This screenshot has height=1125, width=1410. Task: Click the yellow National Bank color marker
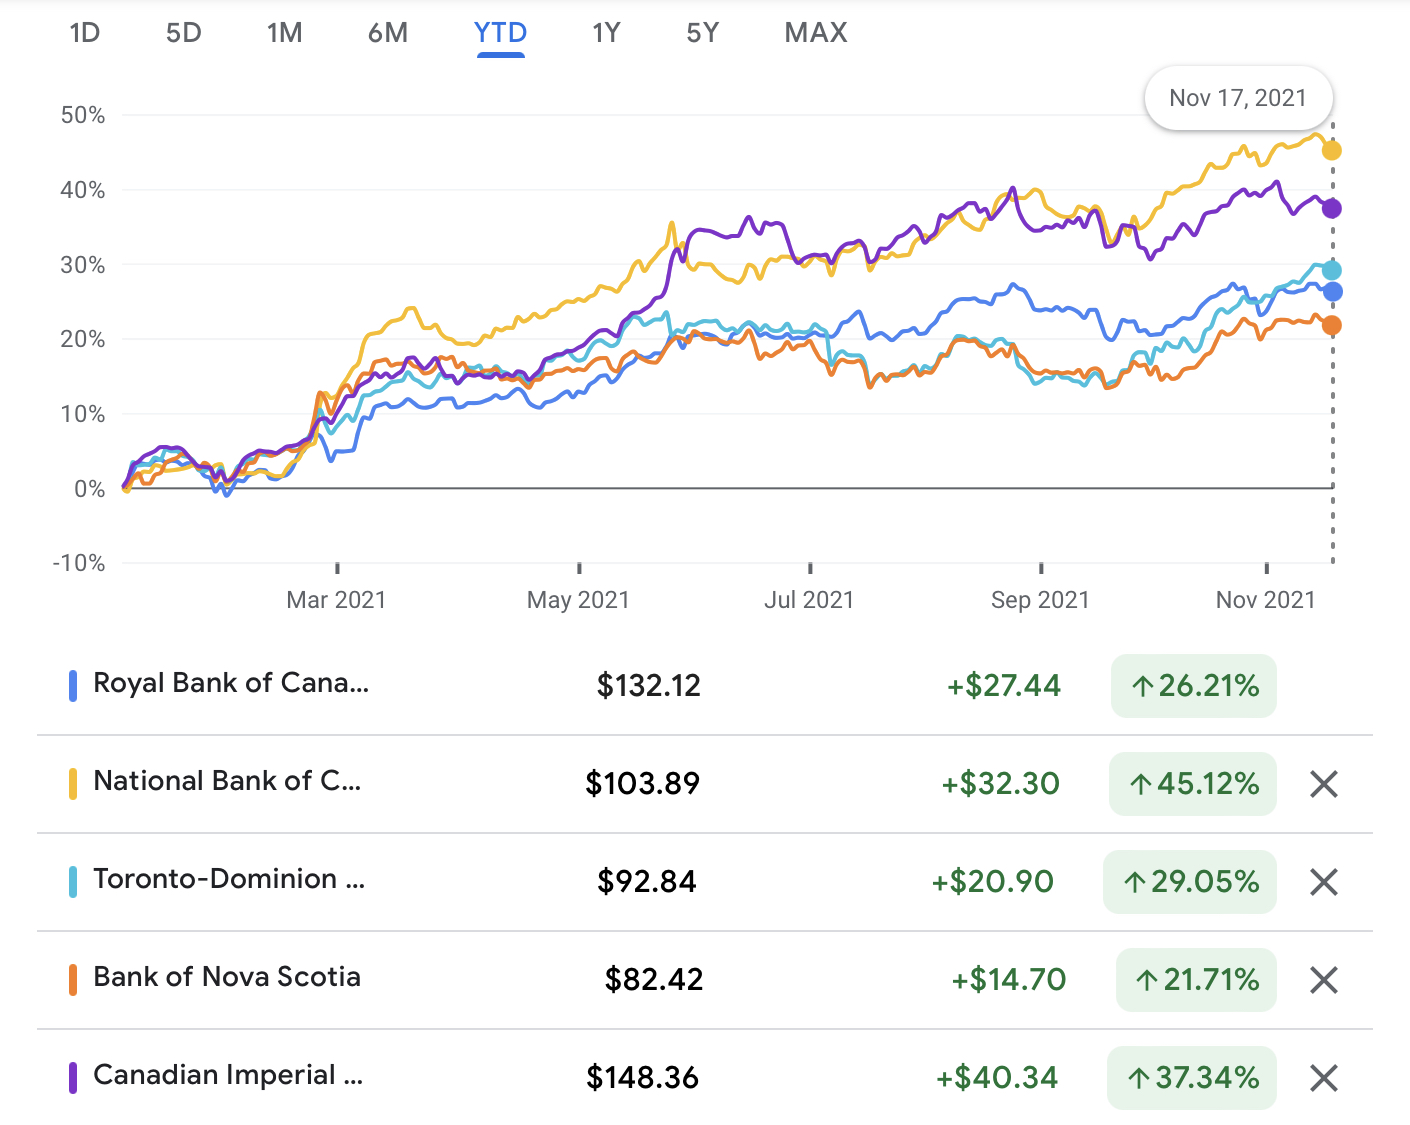[x=73, y=784]
